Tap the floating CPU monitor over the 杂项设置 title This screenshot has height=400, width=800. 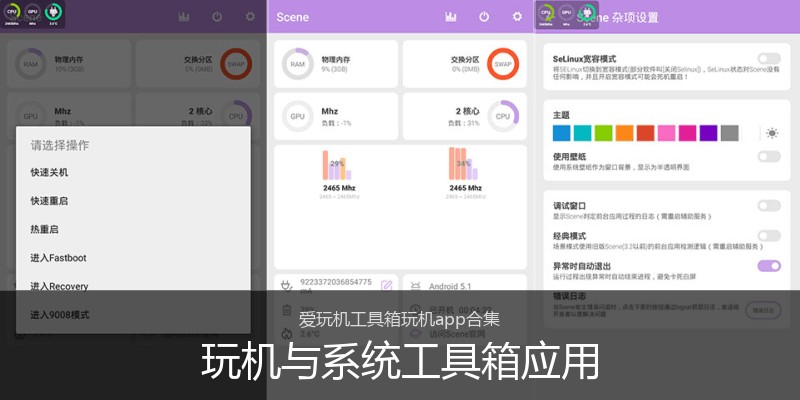coord(546,12)
